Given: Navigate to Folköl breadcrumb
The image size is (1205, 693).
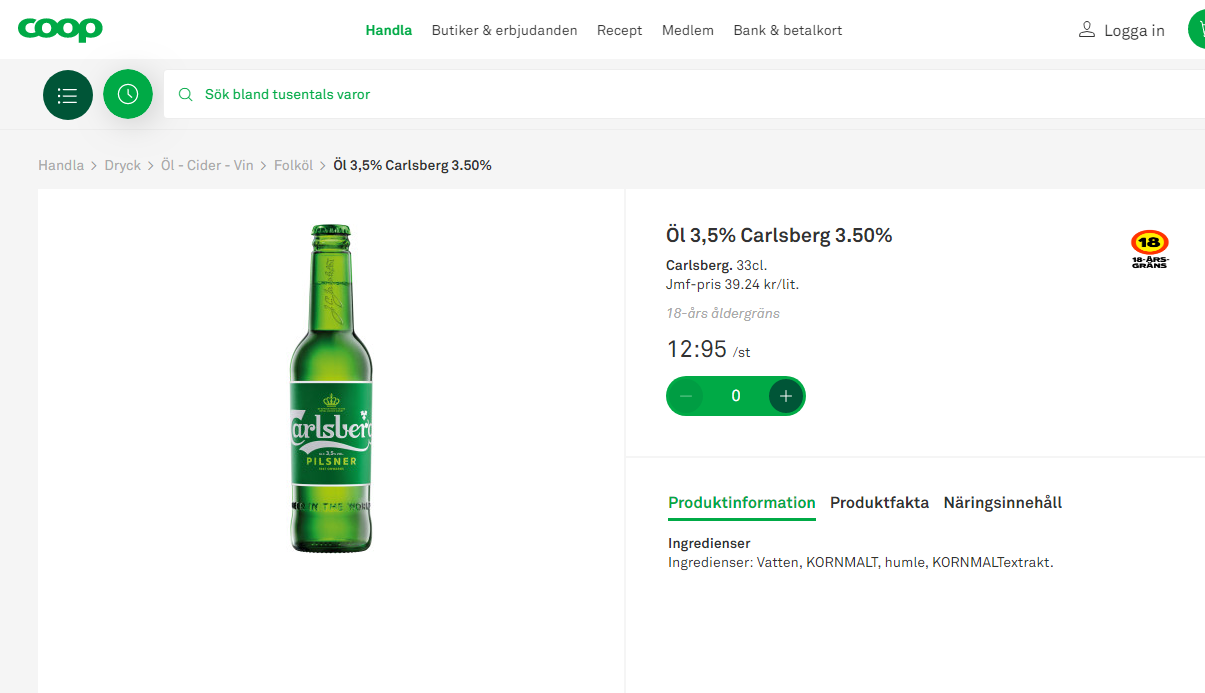Looking at the screenshot, I should (x=293, y=165).
